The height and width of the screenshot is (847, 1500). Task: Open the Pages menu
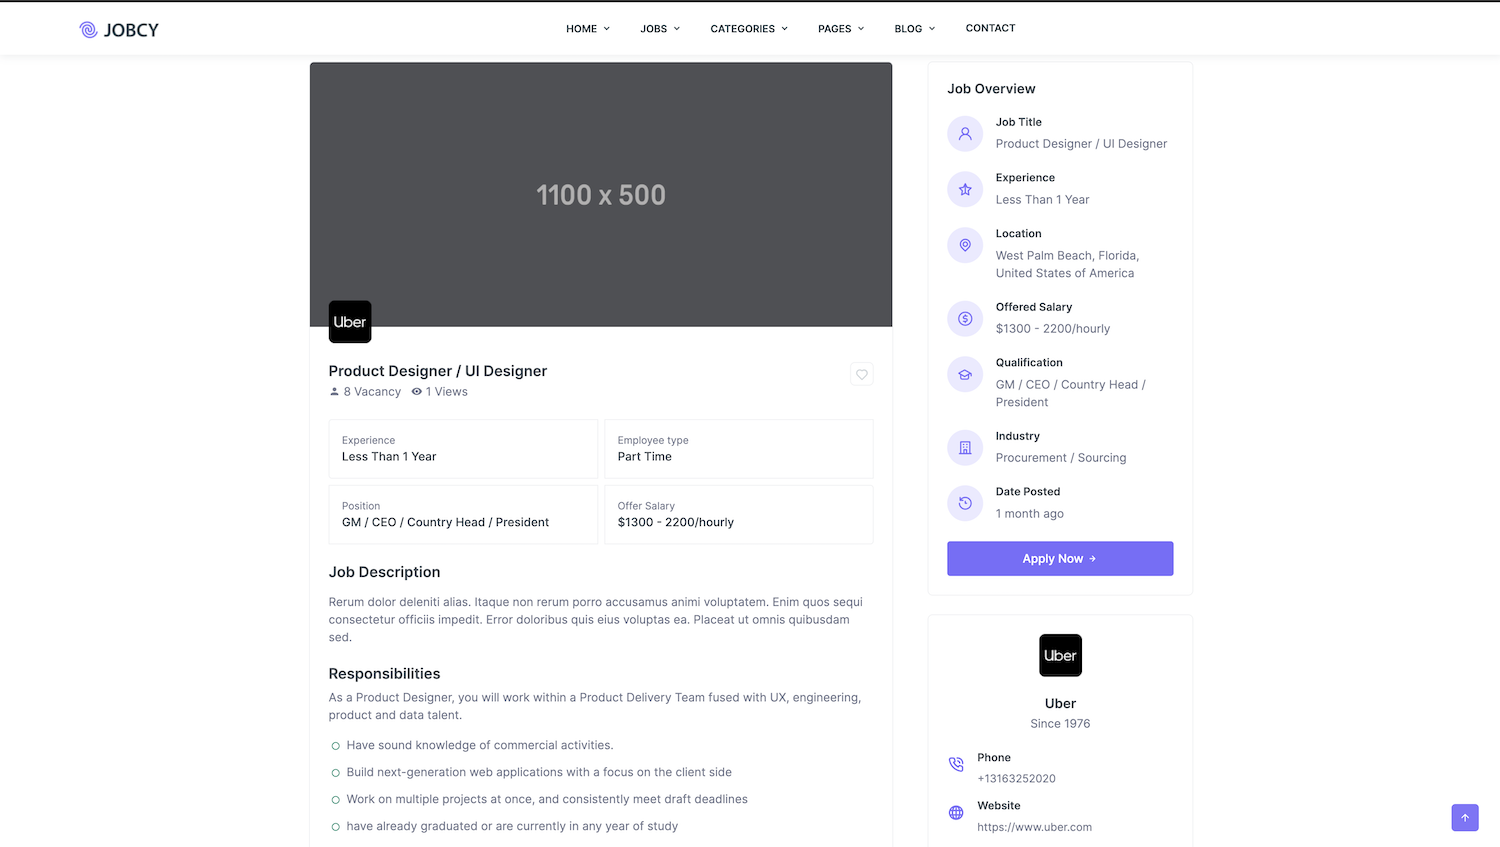tap(840, 29)
